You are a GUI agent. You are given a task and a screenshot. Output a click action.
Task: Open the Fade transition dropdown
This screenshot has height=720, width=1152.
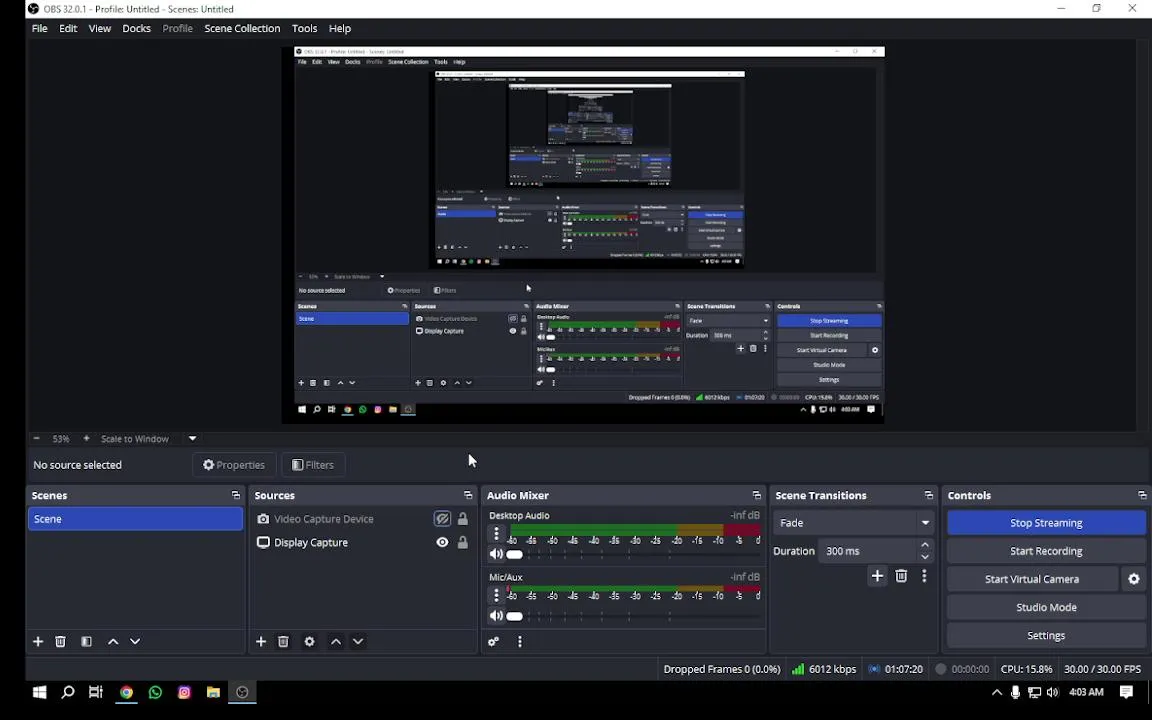[853, 523]
